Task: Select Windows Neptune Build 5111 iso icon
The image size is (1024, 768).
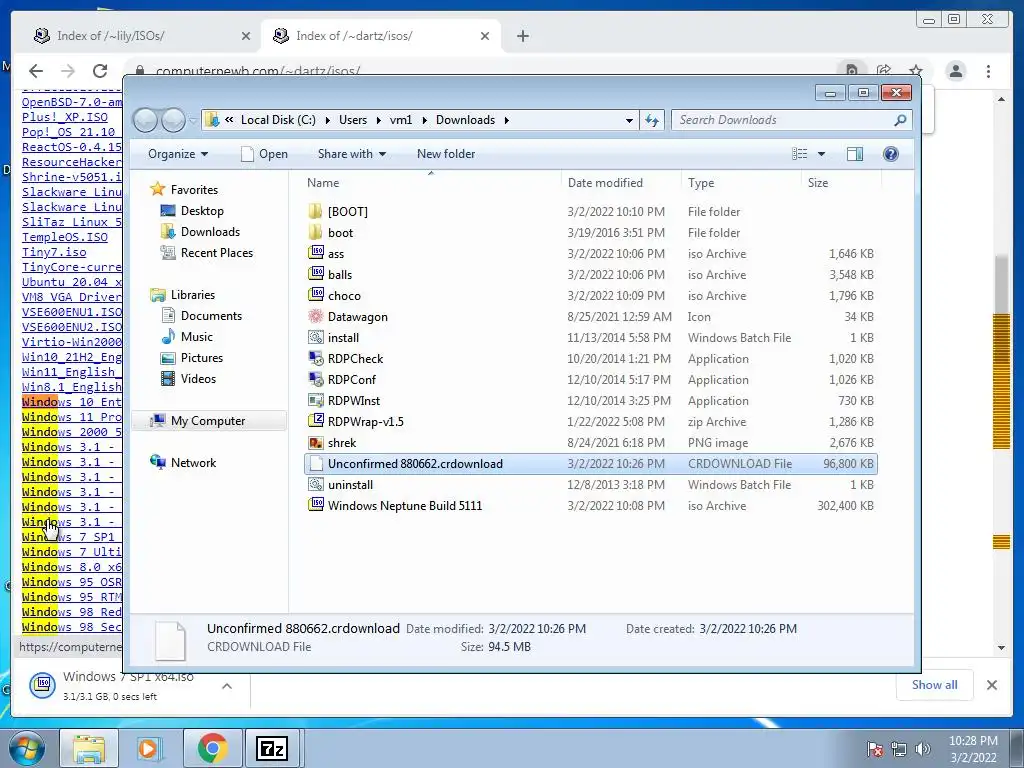Action: [316, 505]
